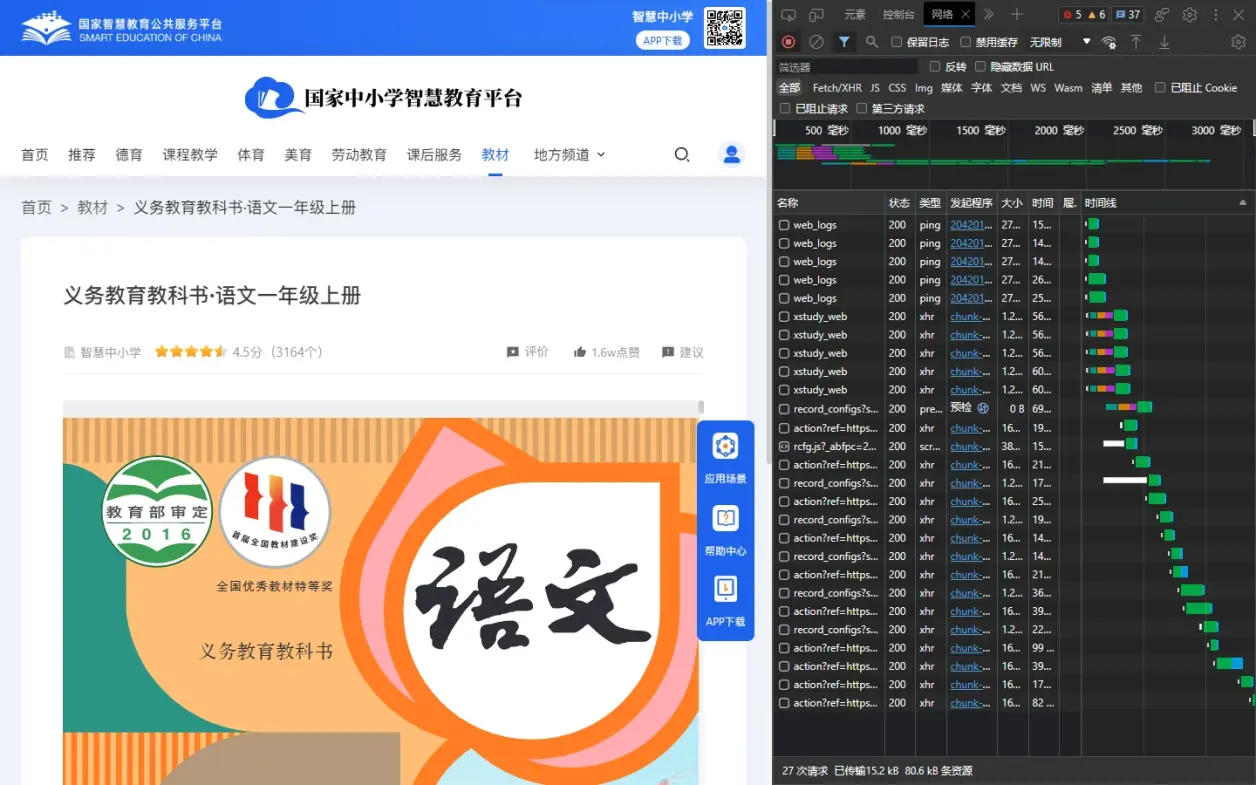Sort requests by 大小 column header
Screen dimensions: 1256x785
1012,203
